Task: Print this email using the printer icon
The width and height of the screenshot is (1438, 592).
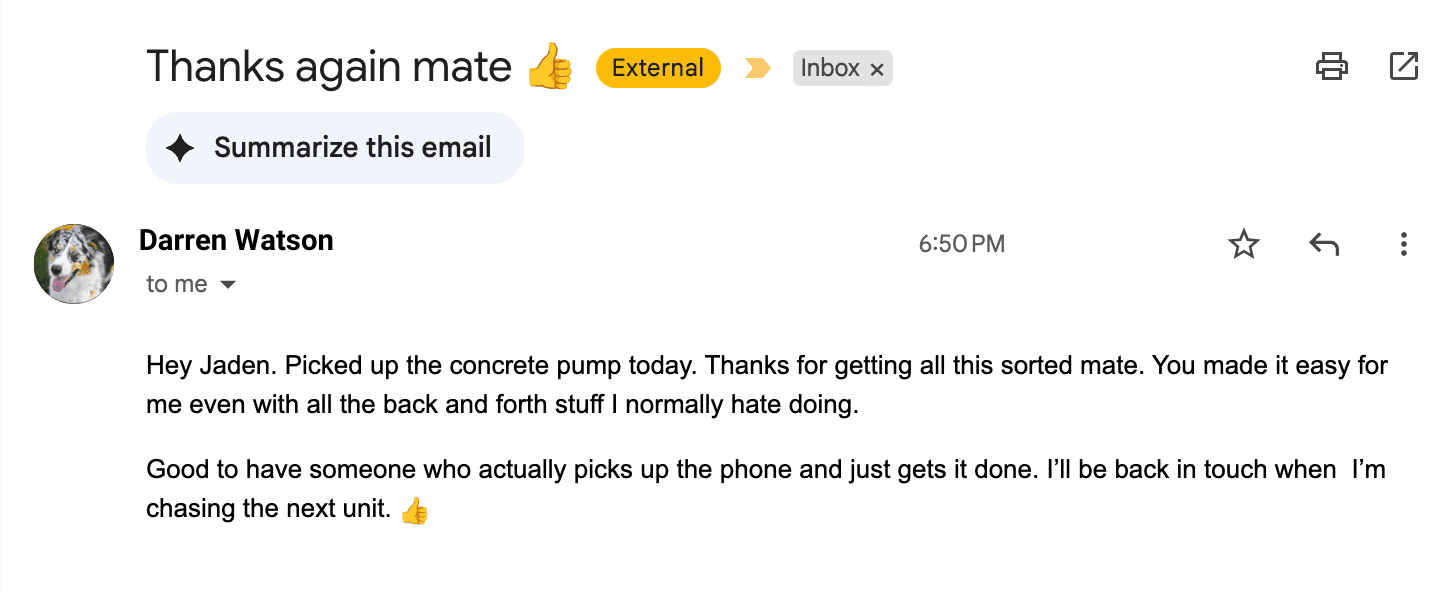Action: tap(1331, 67)
